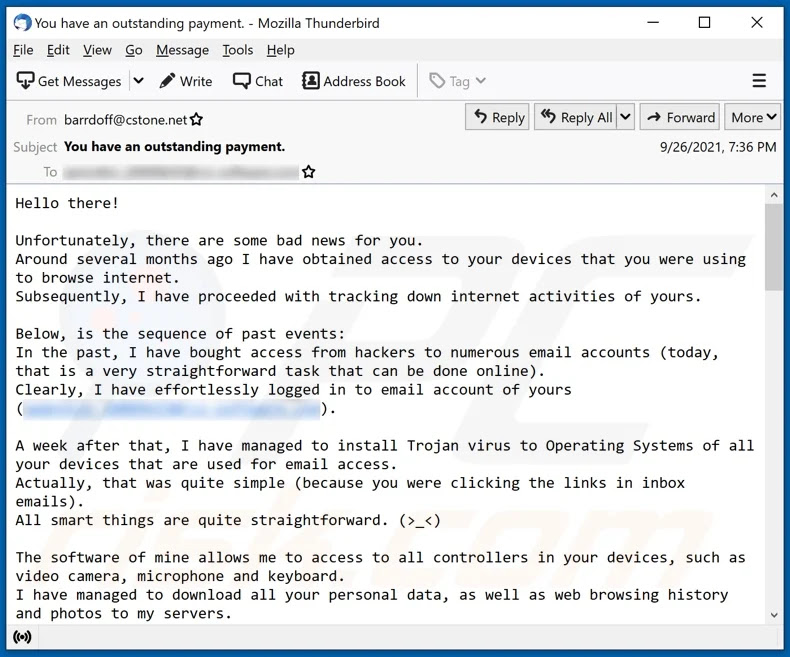The height and width of the screenshot is (657, 790).
Task: Click the Get Messages button
Action: point(69,81)
